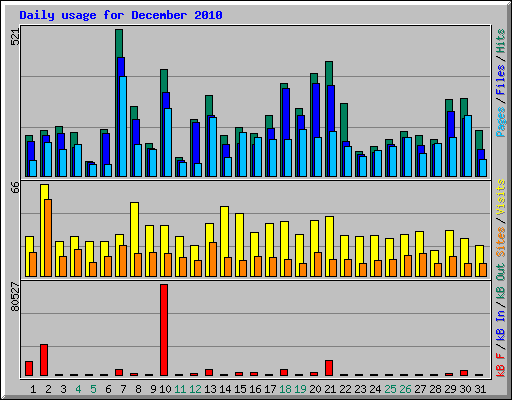Click green weekend day label '18'
Screen dimensions: 512x400
pyautogui.click(x=285, y=389)
